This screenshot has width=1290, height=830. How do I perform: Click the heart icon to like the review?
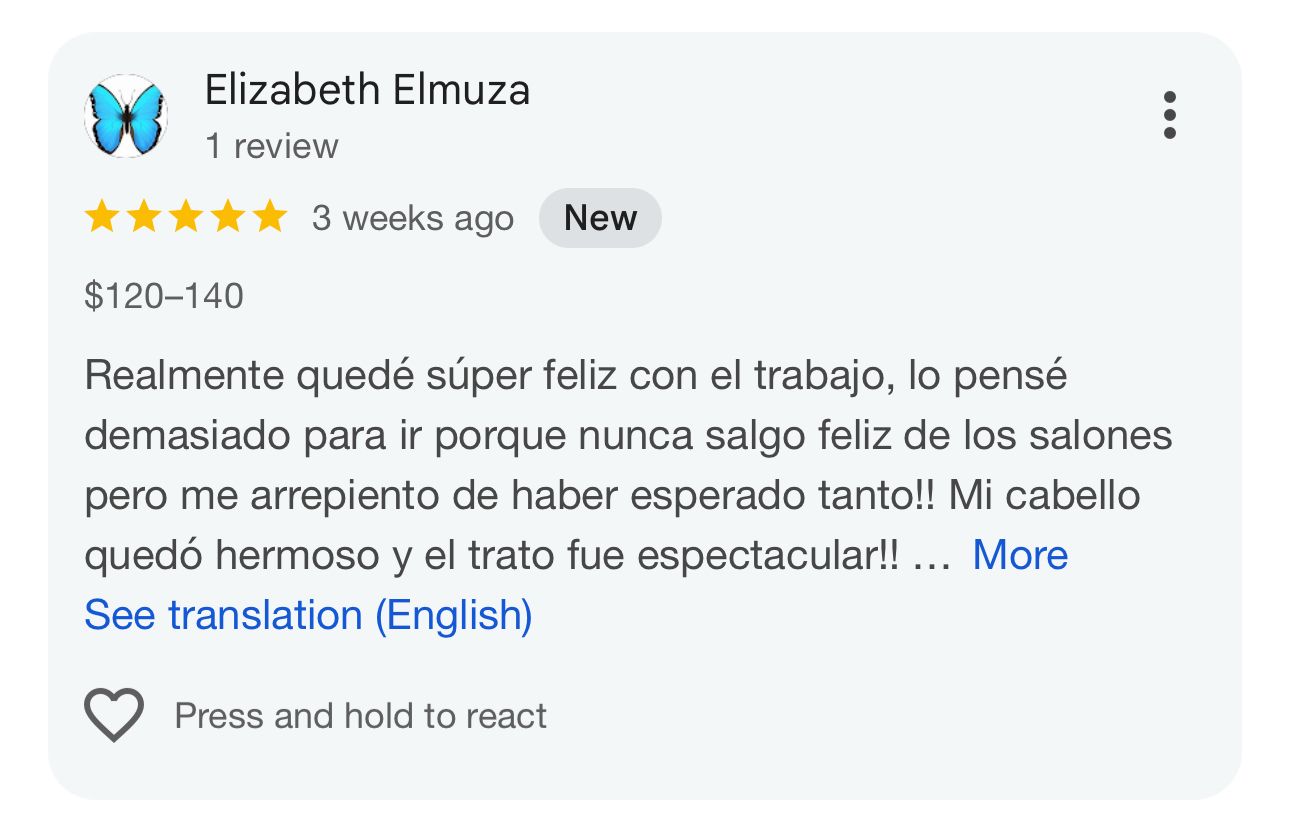(114, 715)
